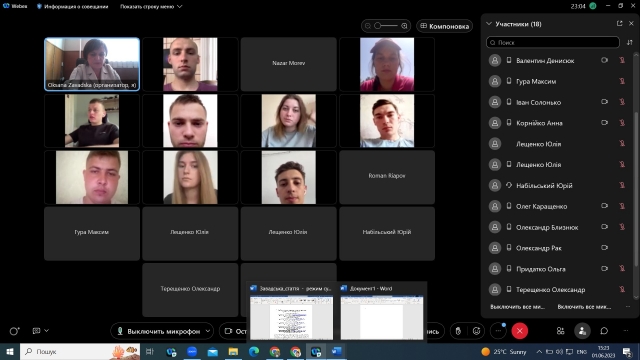This screenshot has width=640, height=360.
Task: Open apps icon in bottom right controls
Action: click(x=560, y=331)
